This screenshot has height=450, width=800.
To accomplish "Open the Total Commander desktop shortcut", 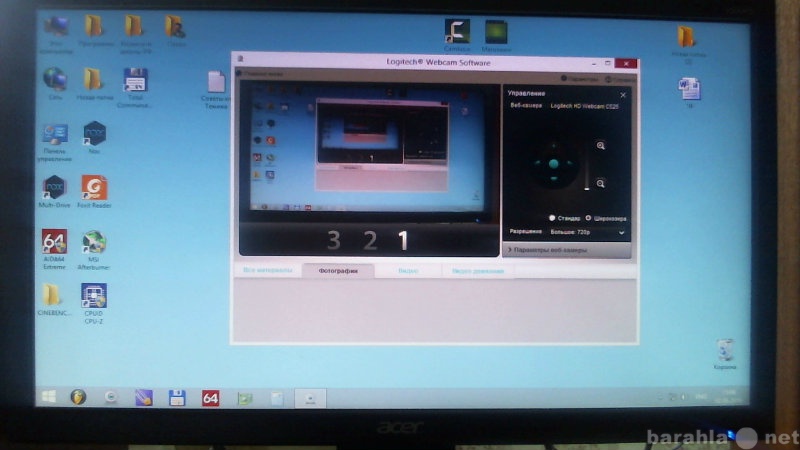I will tap(135, 88).
